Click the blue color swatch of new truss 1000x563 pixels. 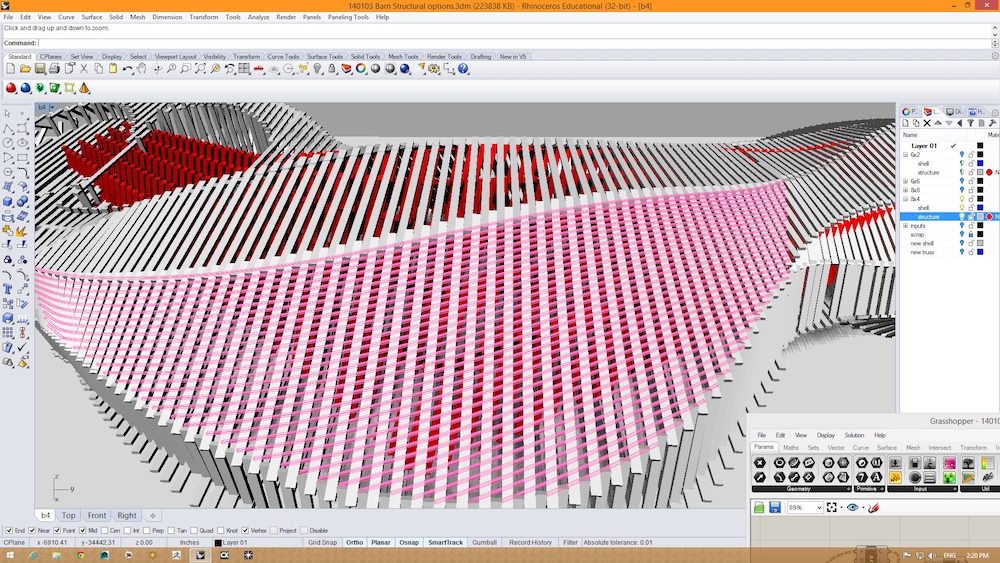[x=980, y=252]
